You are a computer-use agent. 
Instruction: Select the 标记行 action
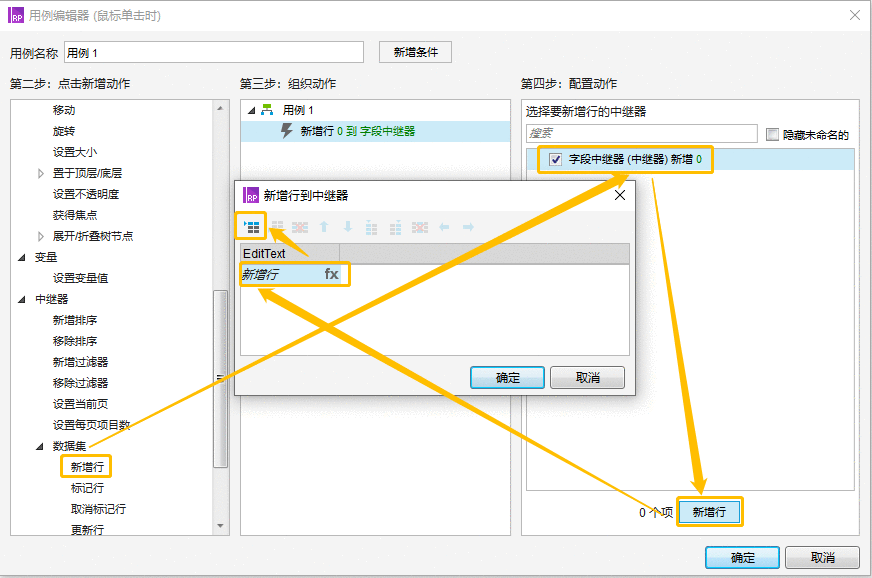[87, 488]
